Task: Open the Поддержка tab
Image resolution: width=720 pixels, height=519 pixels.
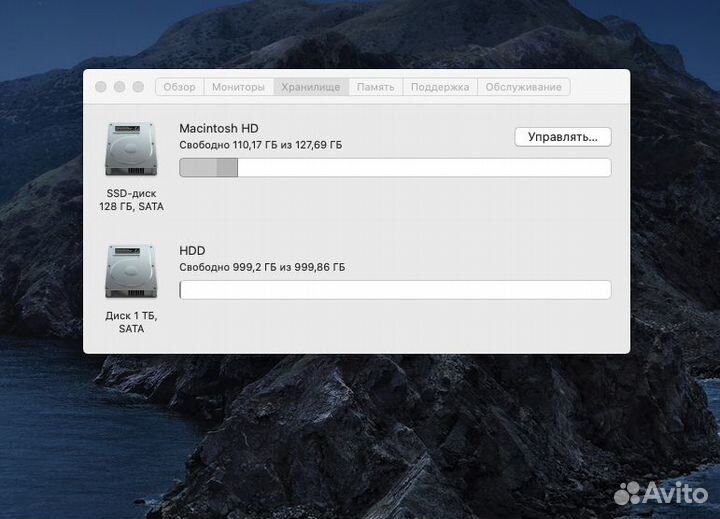Action: tap(440, 87)
